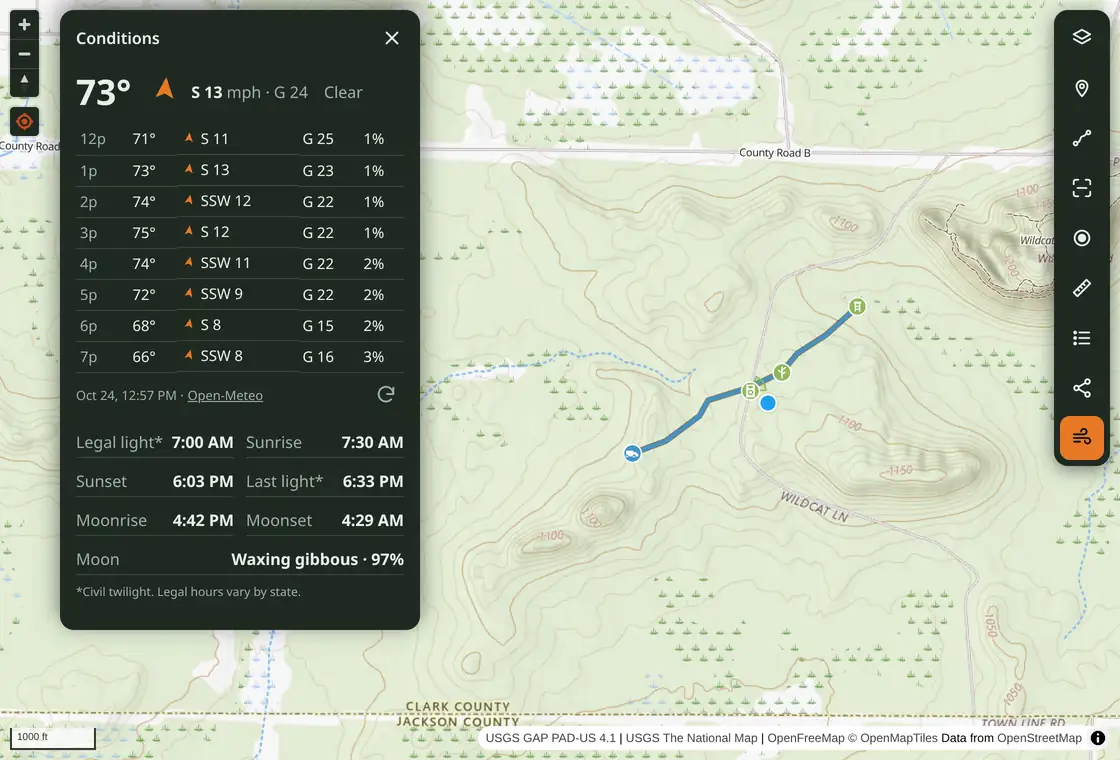The height and width of the screenshot is (760, 1120).
Task: Select the 6p S 8 row
Action: click(240, 326)
